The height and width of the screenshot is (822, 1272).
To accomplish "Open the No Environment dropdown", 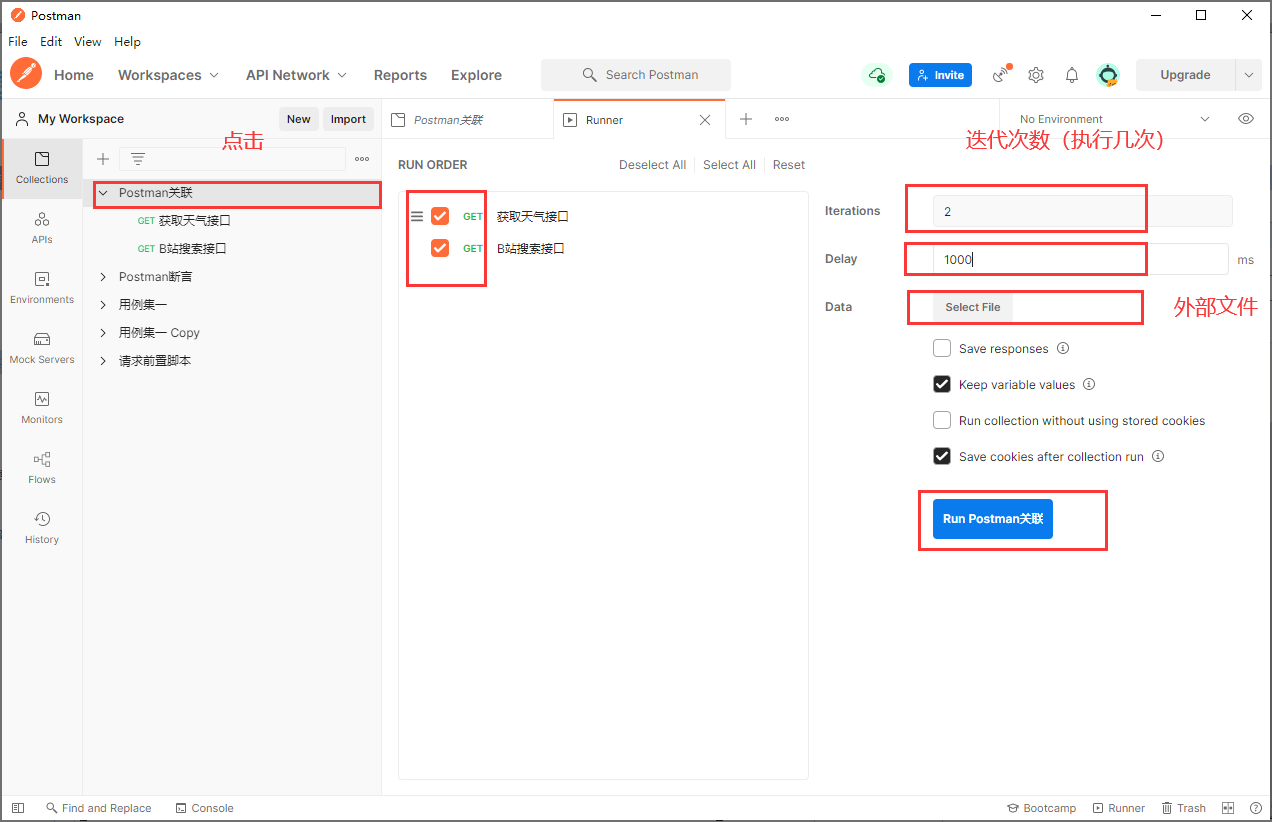I will coord(1114,119).
